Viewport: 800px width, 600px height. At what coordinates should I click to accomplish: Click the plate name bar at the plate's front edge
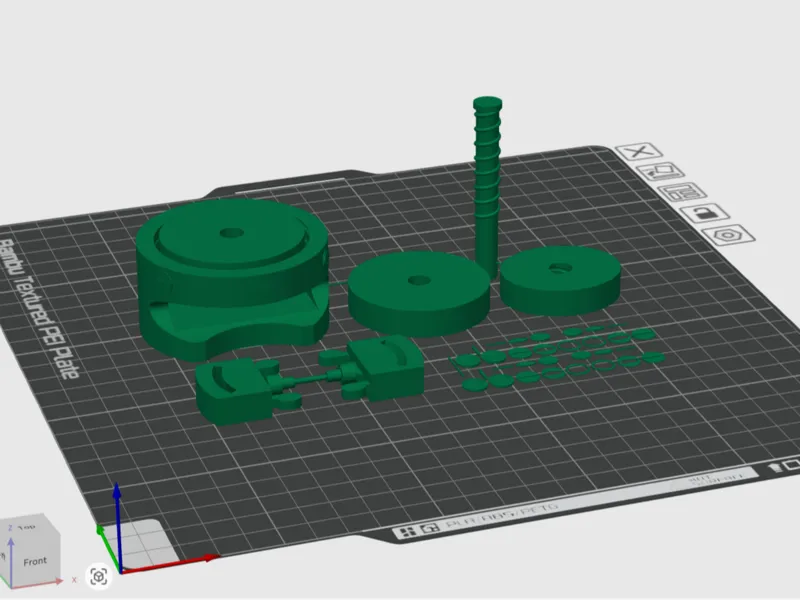point(574,503)
